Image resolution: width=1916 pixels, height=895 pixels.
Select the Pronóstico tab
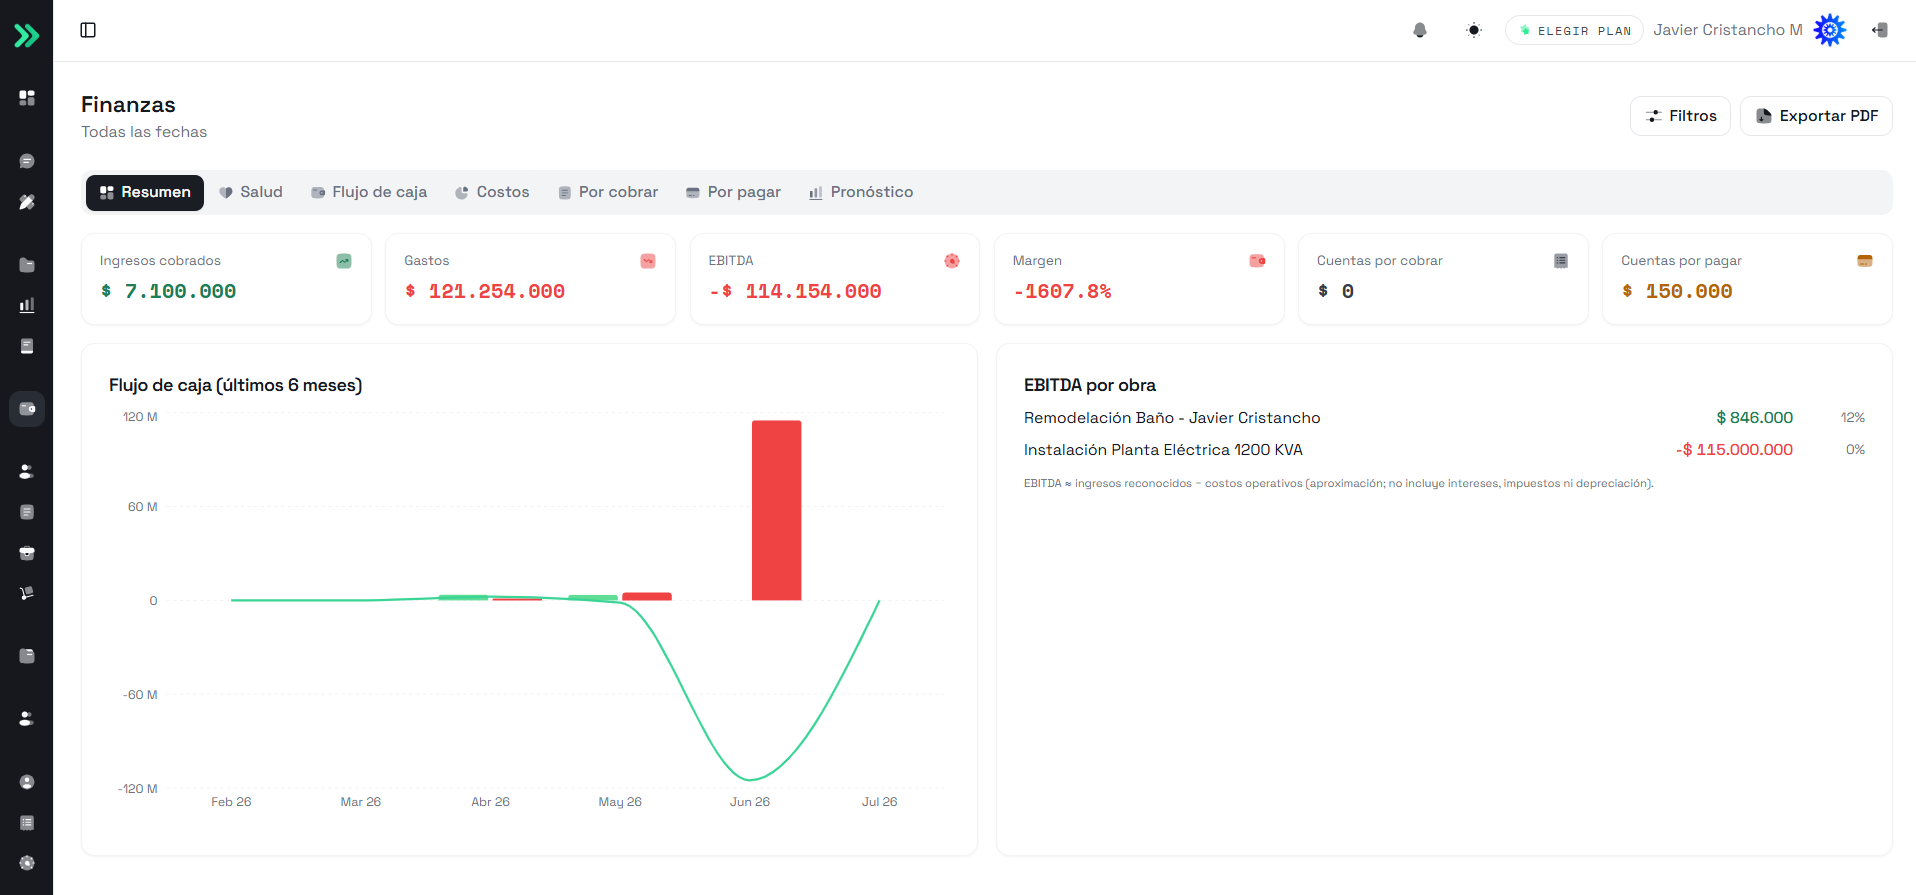point(861,192)
